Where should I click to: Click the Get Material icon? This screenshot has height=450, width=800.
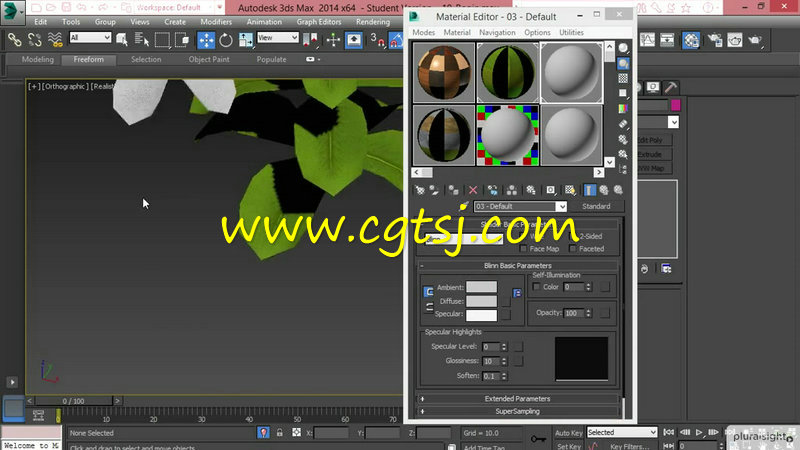[x=419, y=190]
